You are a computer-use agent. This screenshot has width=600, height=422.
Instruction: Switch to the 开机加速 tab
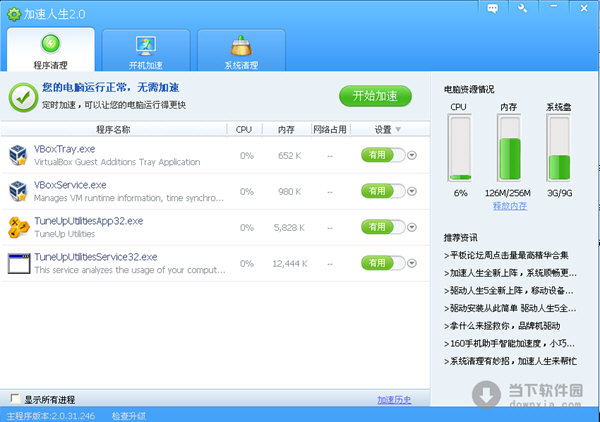[x=147, y=50]
